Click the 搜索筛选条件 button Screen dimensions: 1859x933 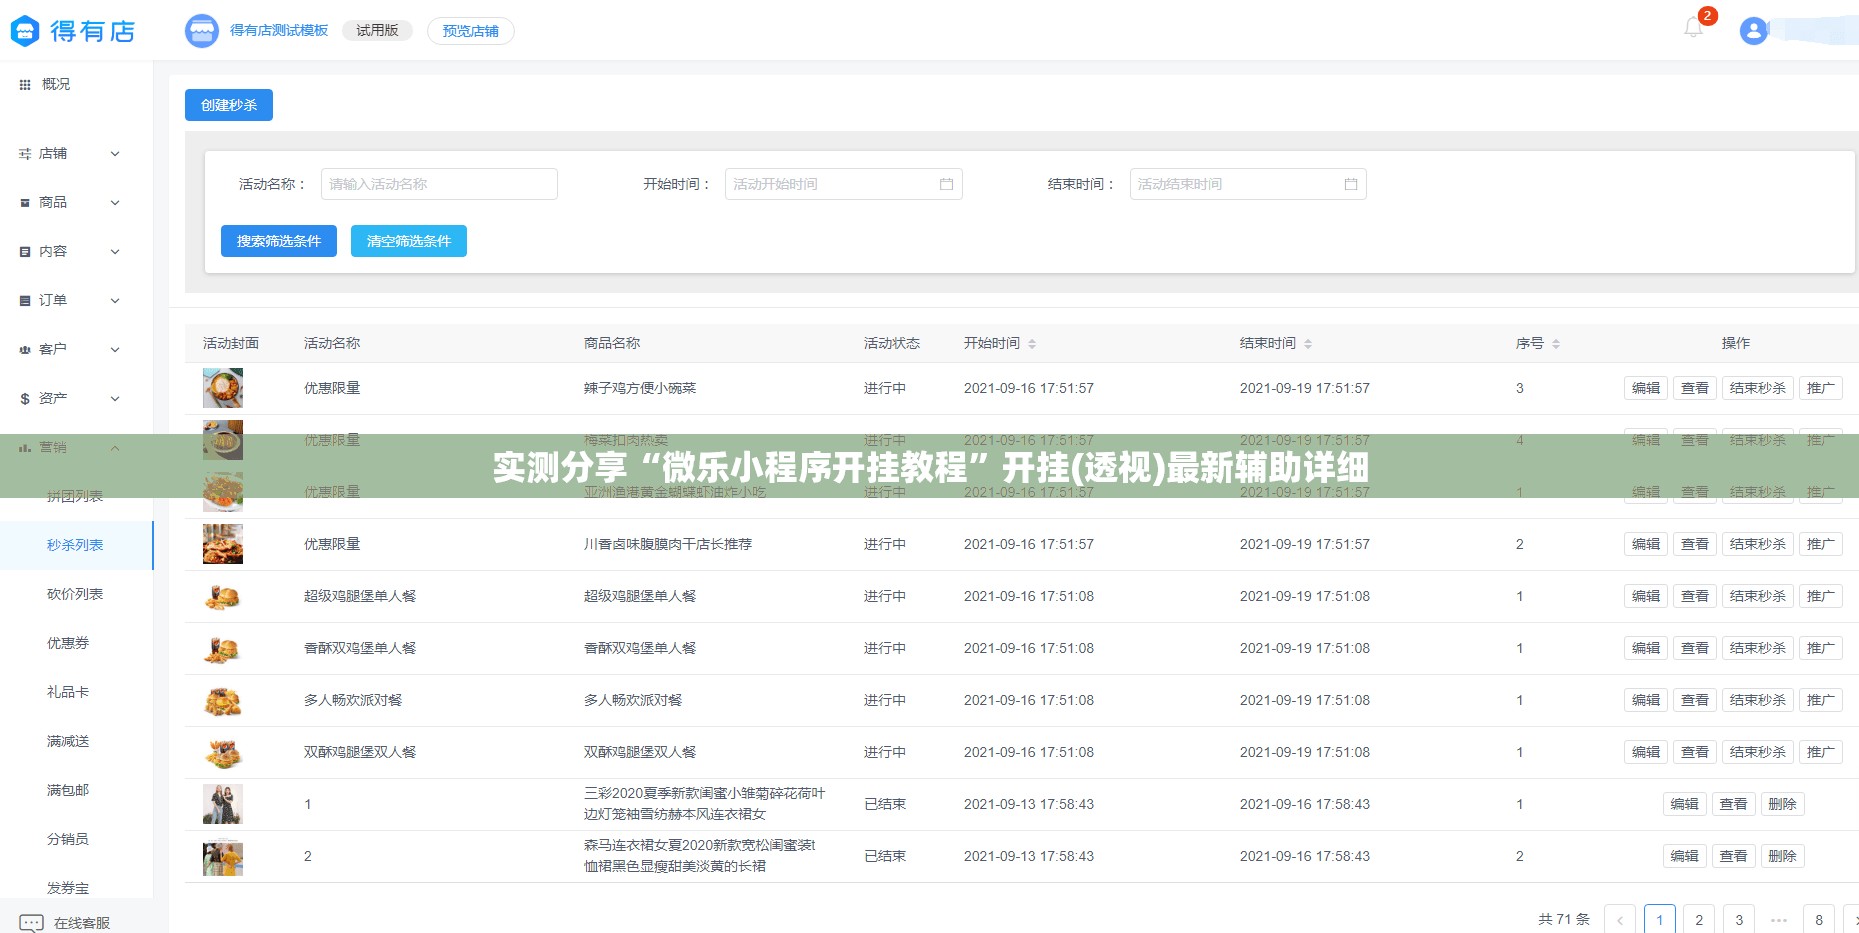(279, 241)
